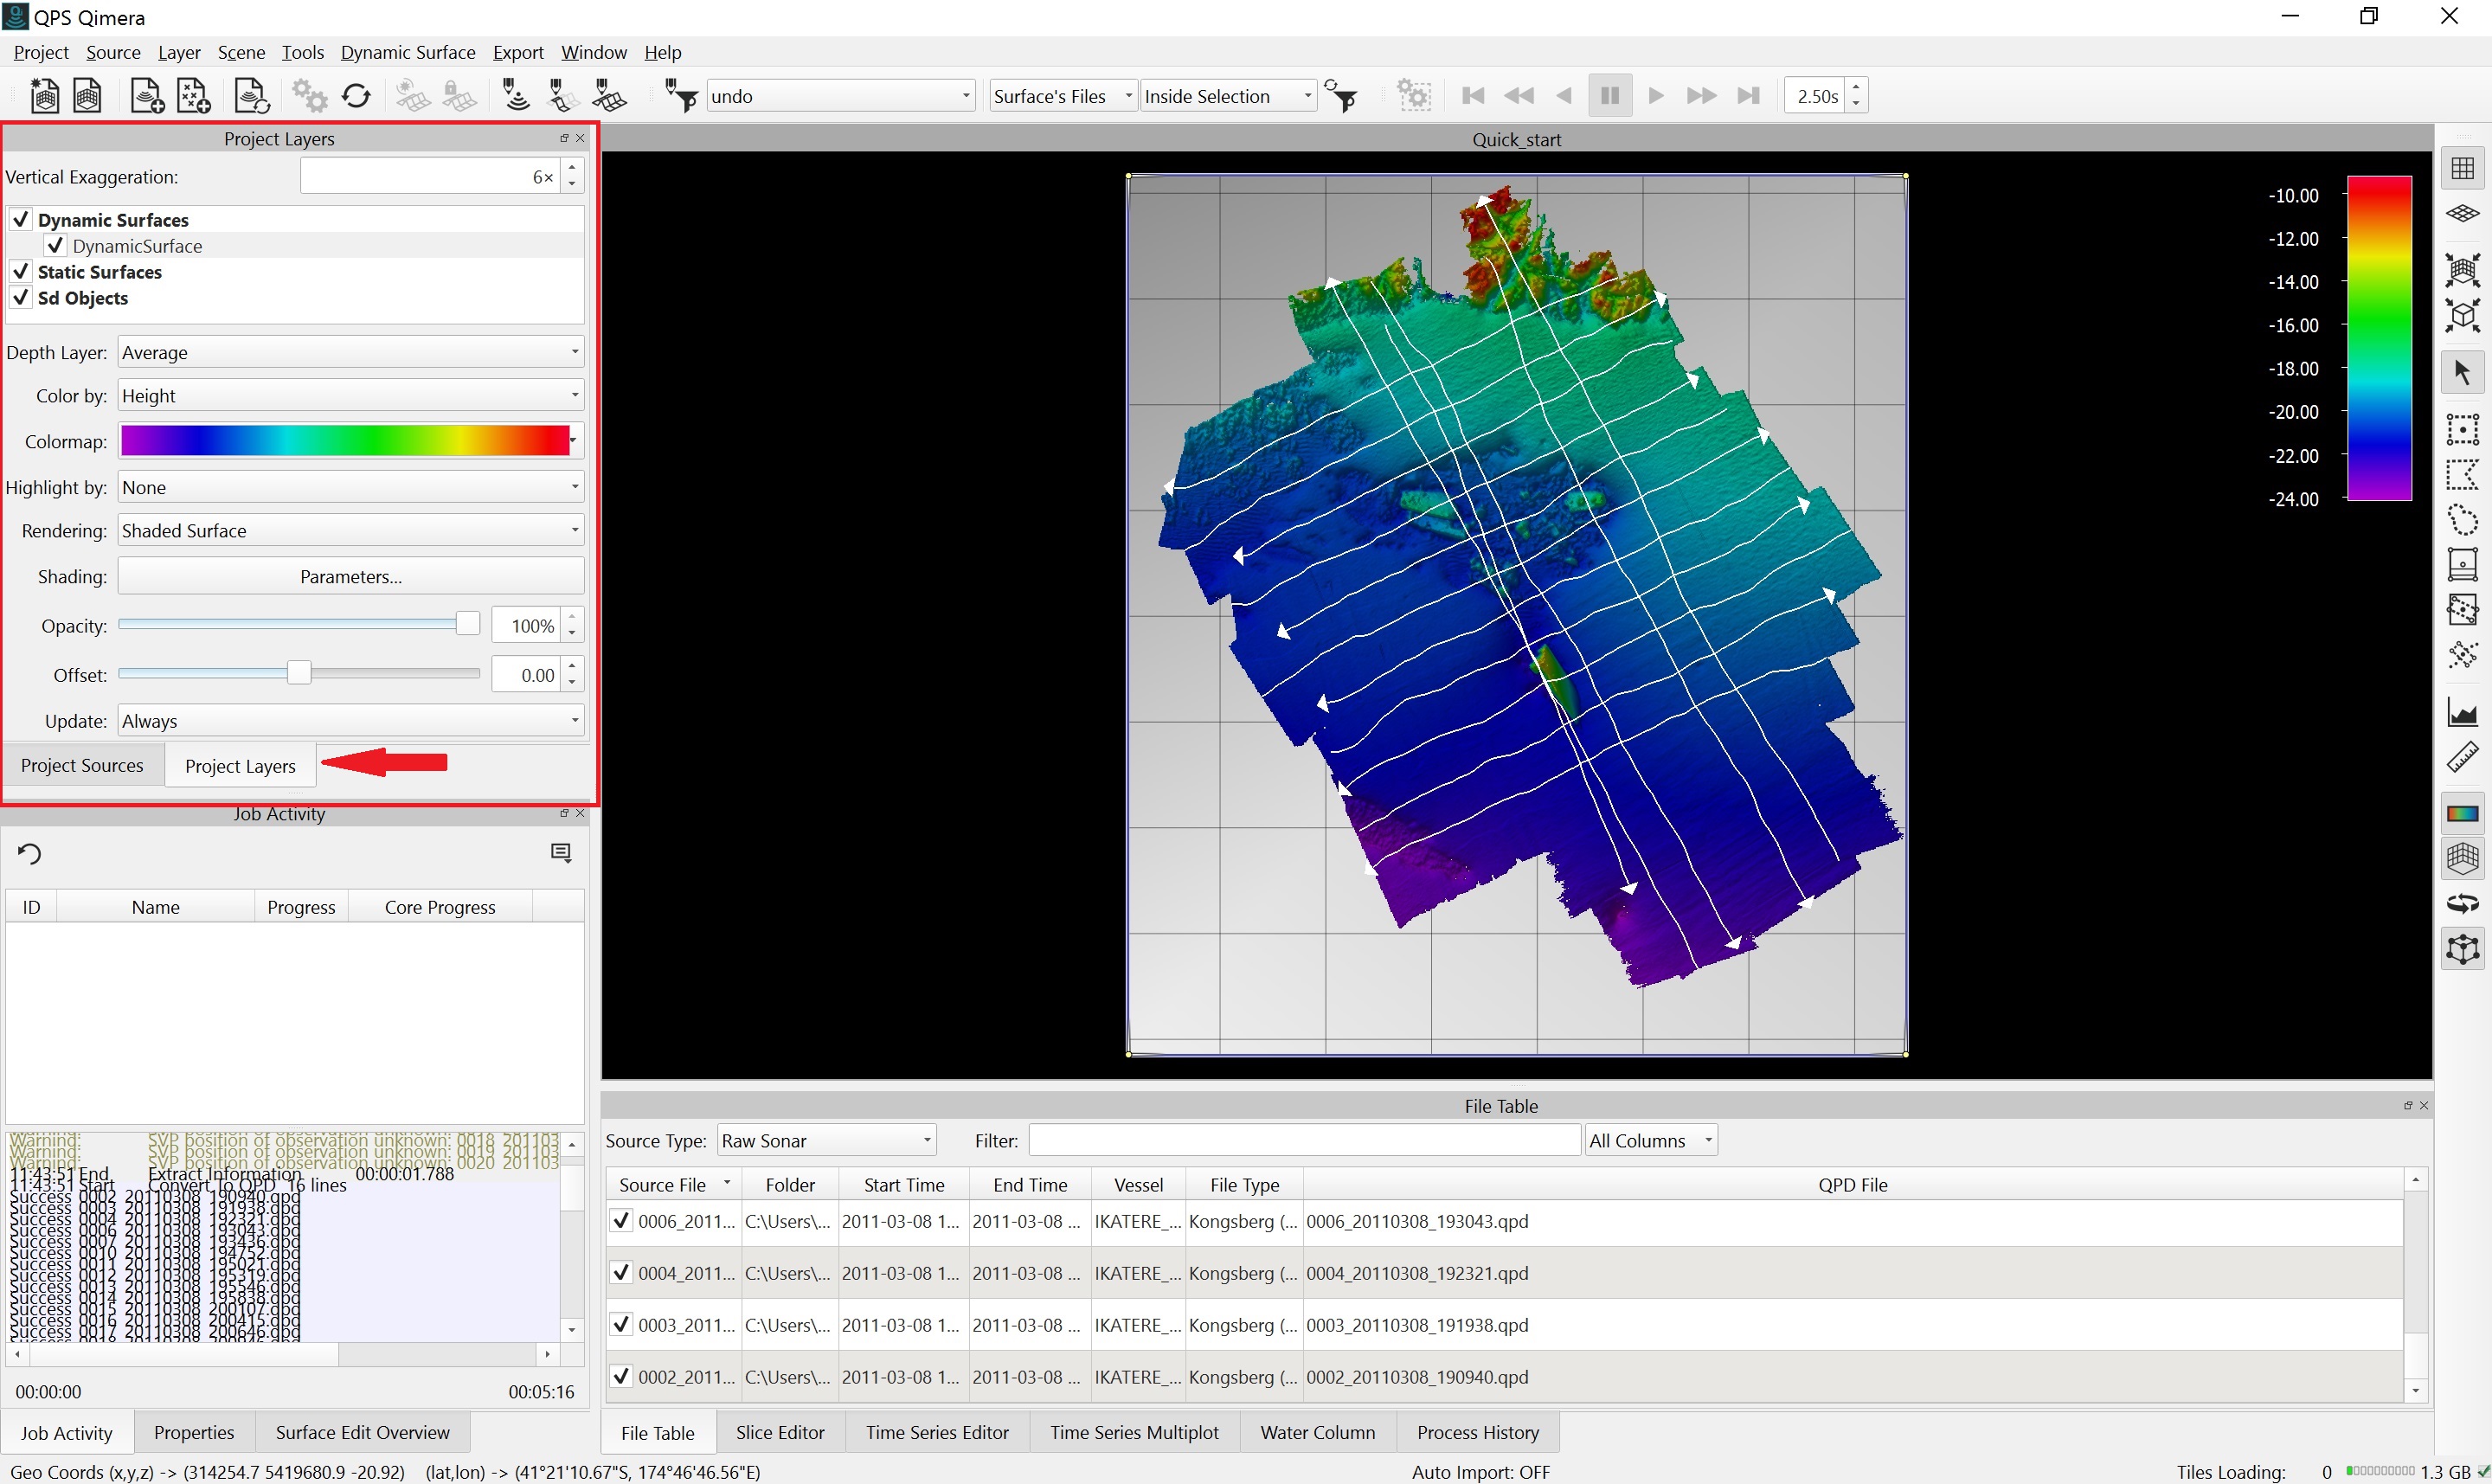Click the add raw sonar files icon
Viewport: 2492px width, 1484px height.
147,97
